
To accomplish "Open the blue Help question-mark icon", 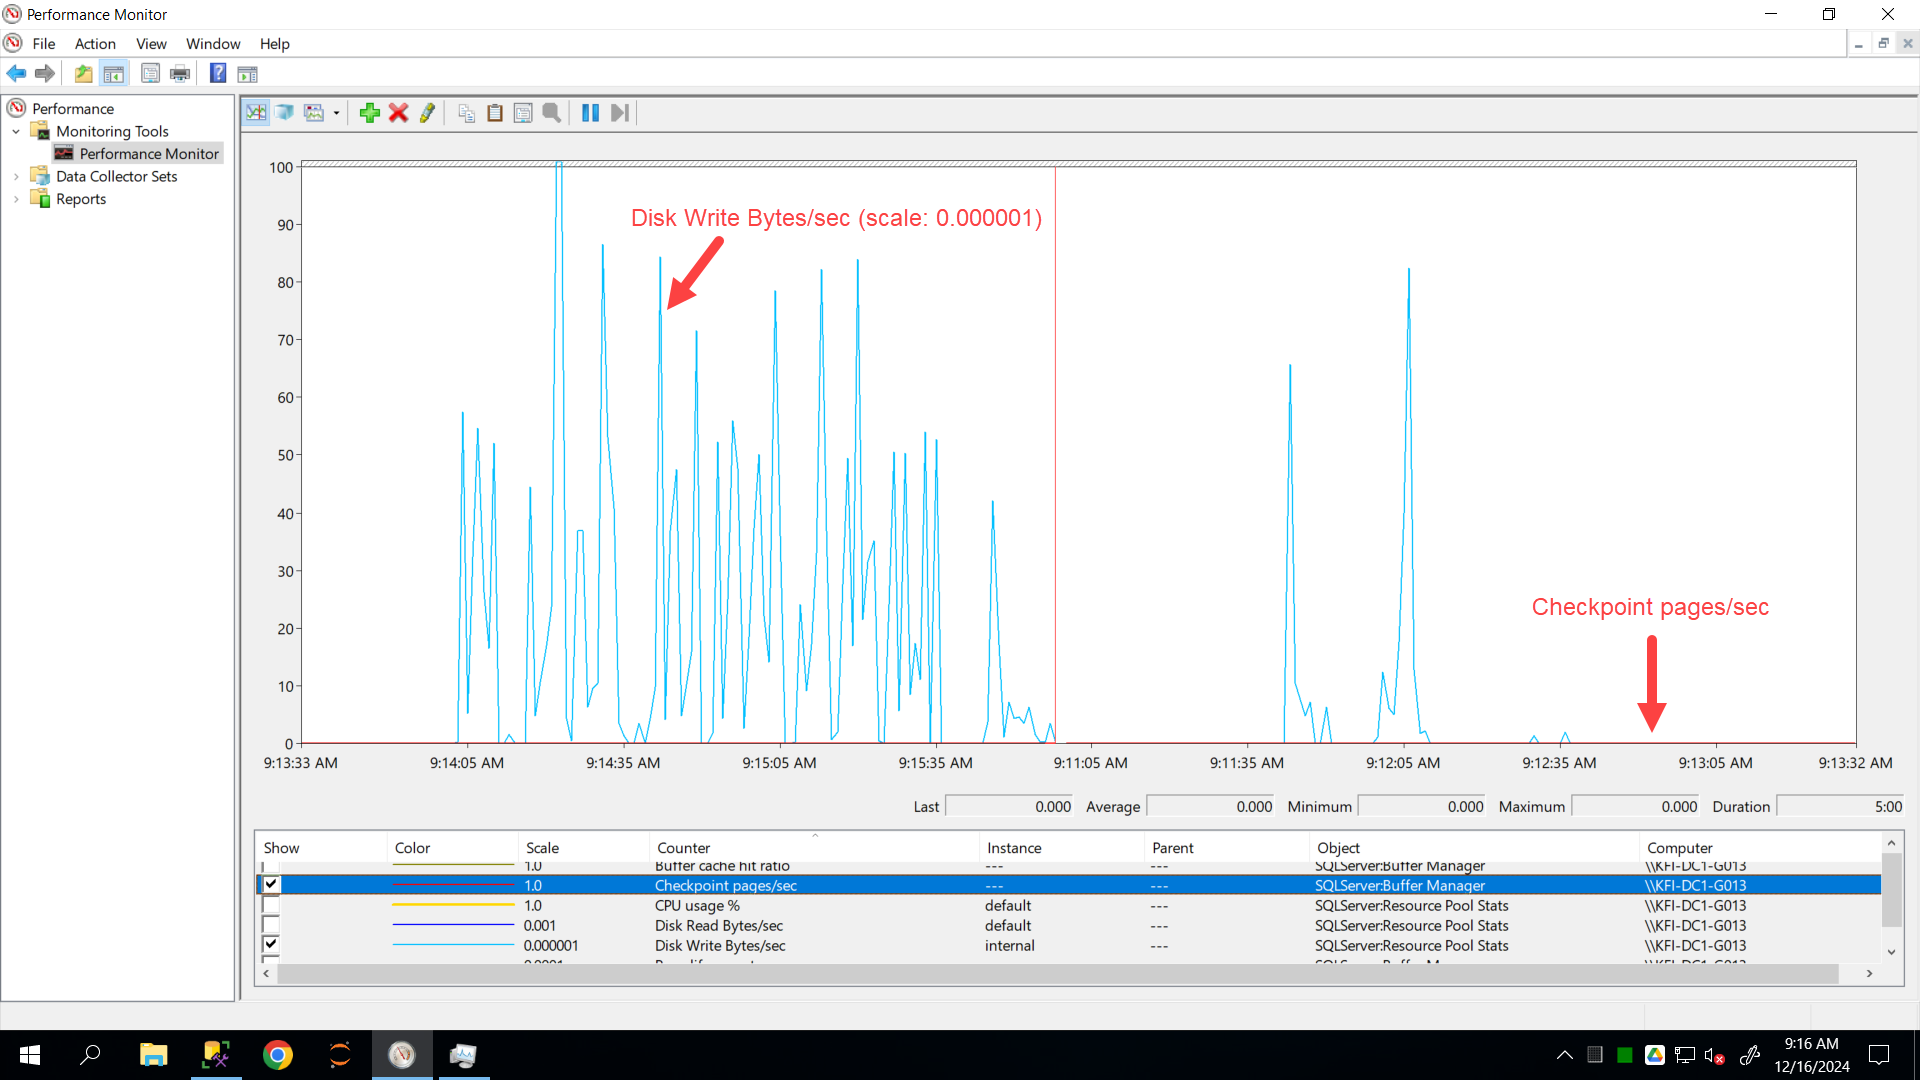I will pos(218,73).
